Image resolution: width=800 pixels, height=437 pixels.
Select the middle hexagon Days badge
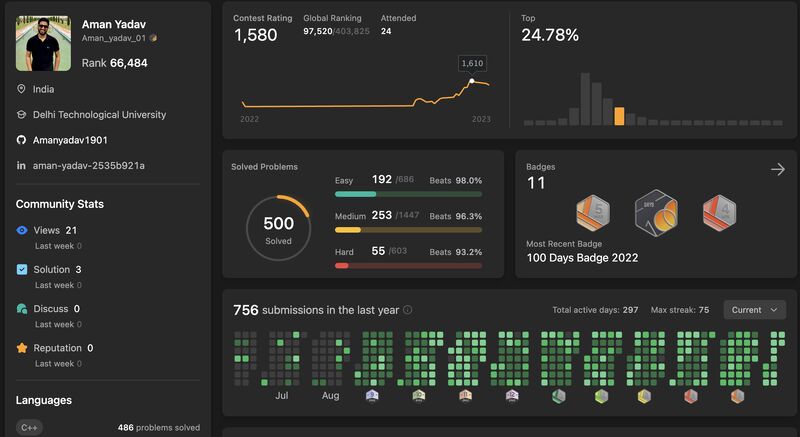656,213
